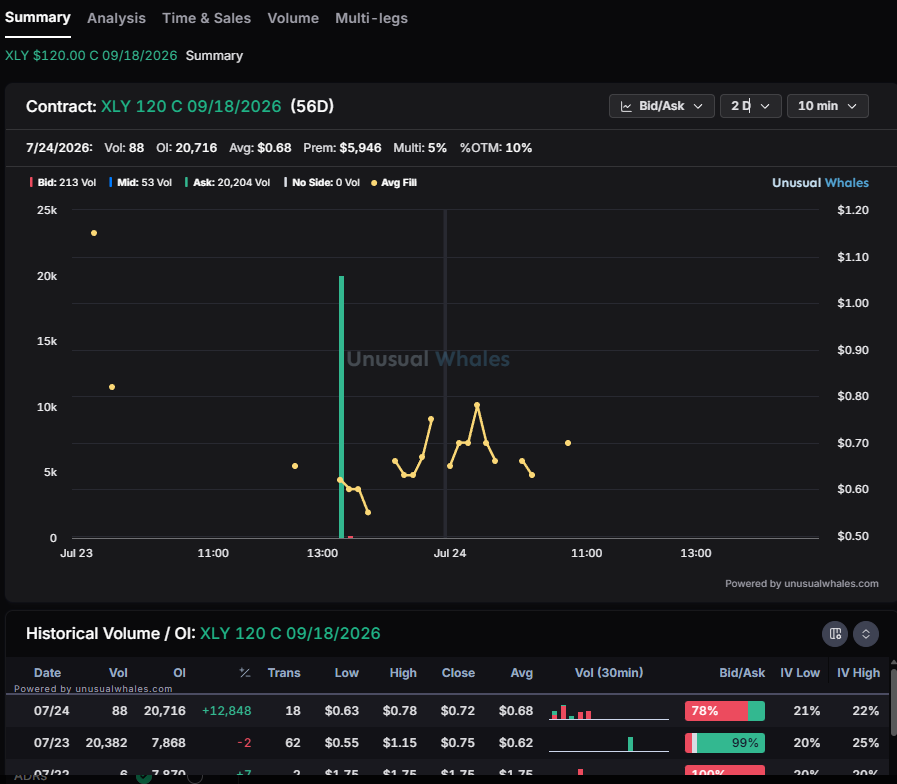This screenshot has height=784, width=897.
Task: Switch to the Volume tab
Action: [x=293, y=18]
